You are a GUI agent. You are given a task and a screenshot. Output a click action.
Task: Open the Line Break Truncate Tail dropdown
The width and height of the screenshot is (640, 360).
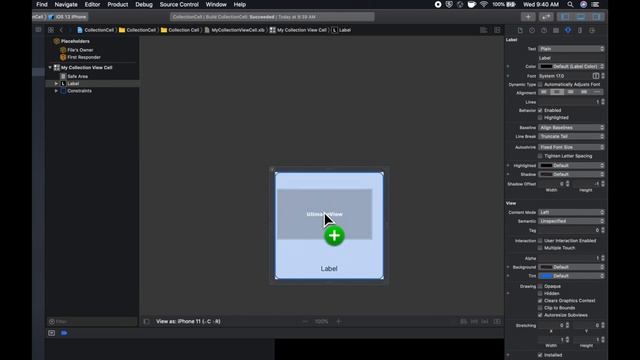tap(571, 136)
